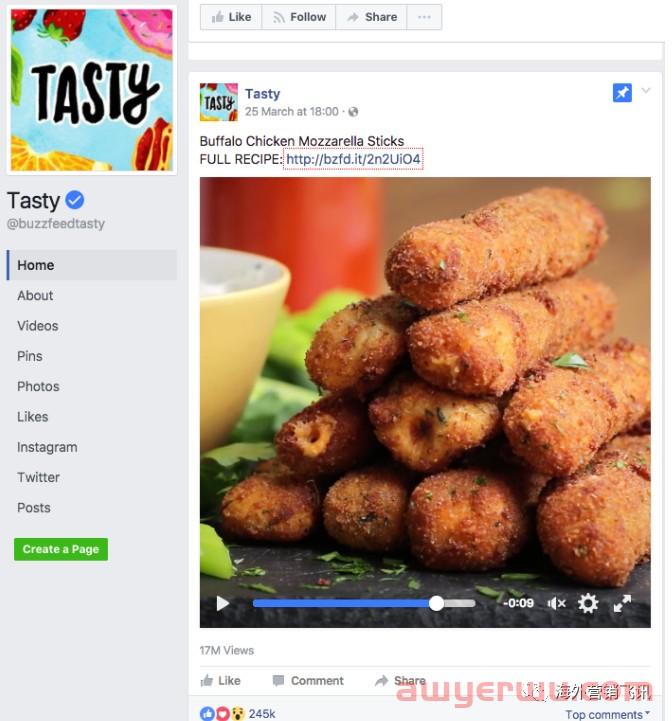Image resolution: width=672 pixels, height=721 pixels.
Task: Share the Tasty page
Action: pyautogui.click(x=372, y=17)
